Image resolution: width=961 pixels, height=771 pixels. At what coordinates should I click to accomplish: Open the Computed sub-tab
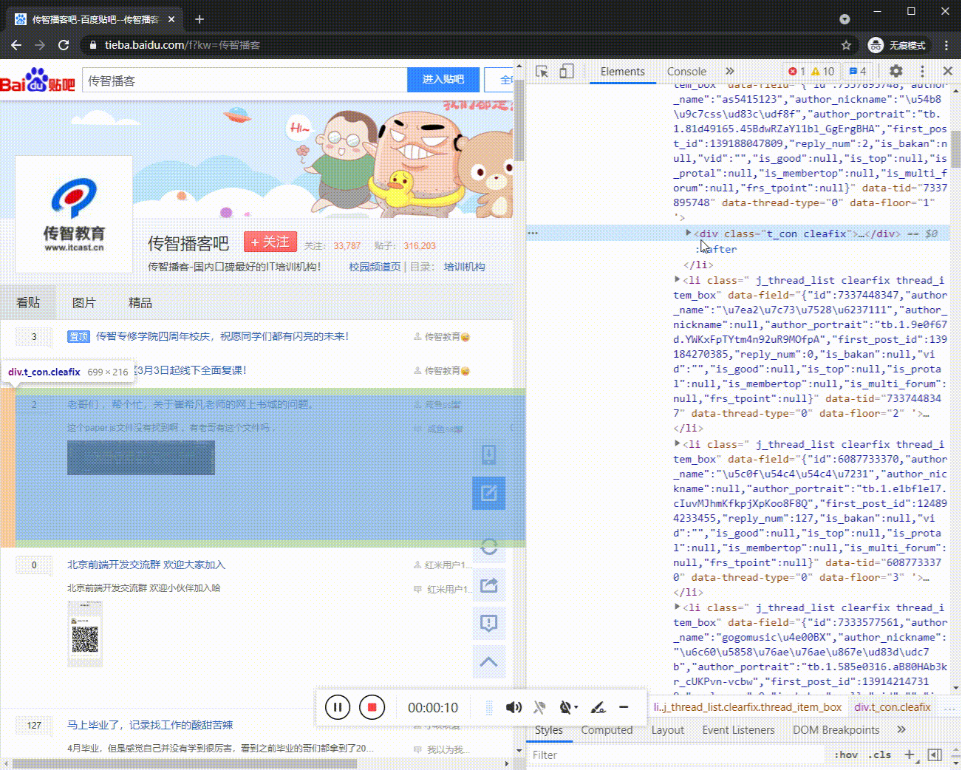607,730
